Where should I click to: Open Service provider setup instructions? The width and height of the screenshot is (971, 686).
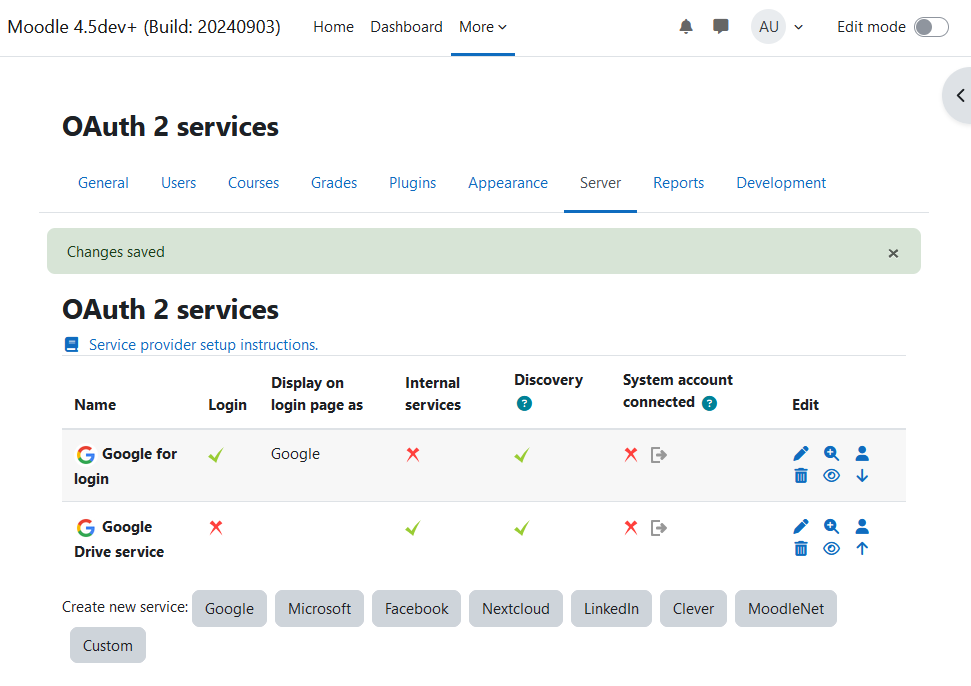(203, 345)
